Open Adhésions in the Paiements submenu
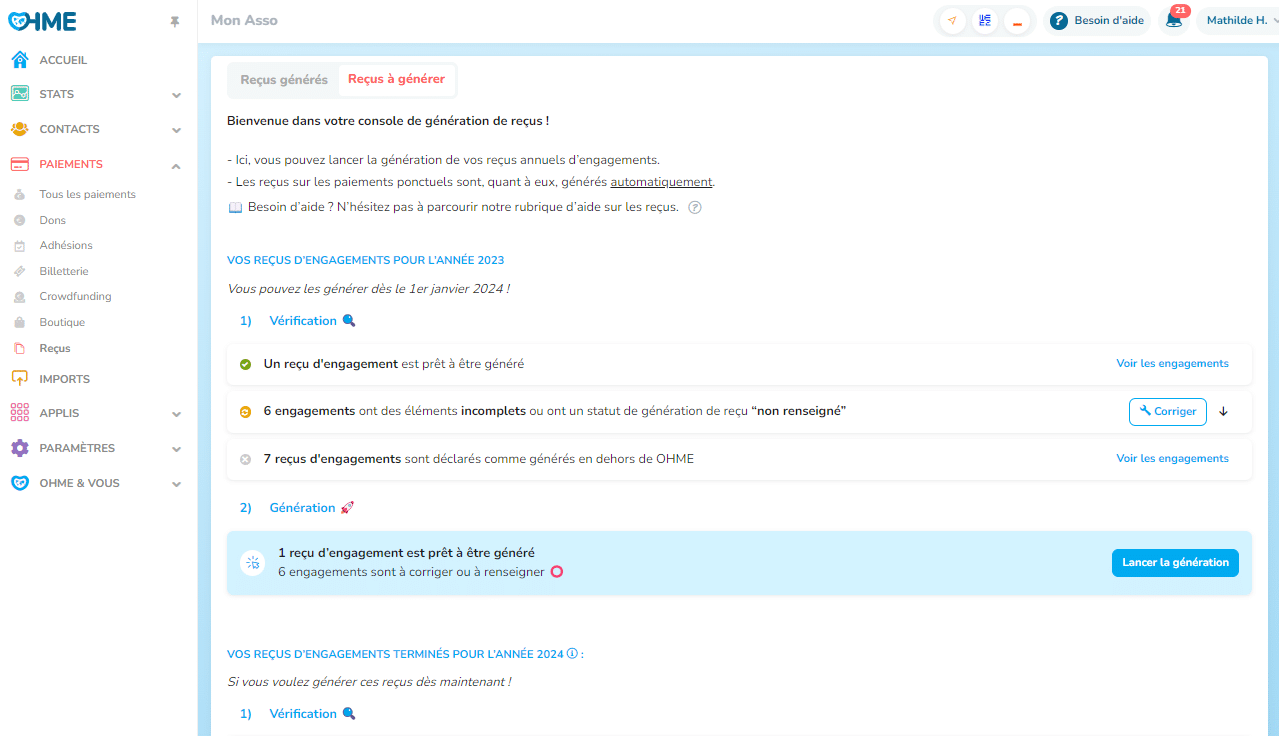 [66, 246]
